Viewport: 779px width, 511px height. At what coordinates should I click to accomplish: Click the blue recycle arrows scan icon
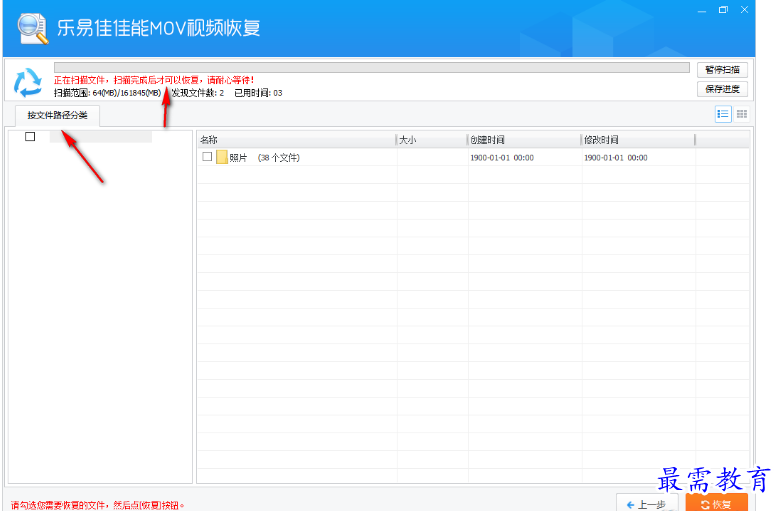click(x=29, y=82)
